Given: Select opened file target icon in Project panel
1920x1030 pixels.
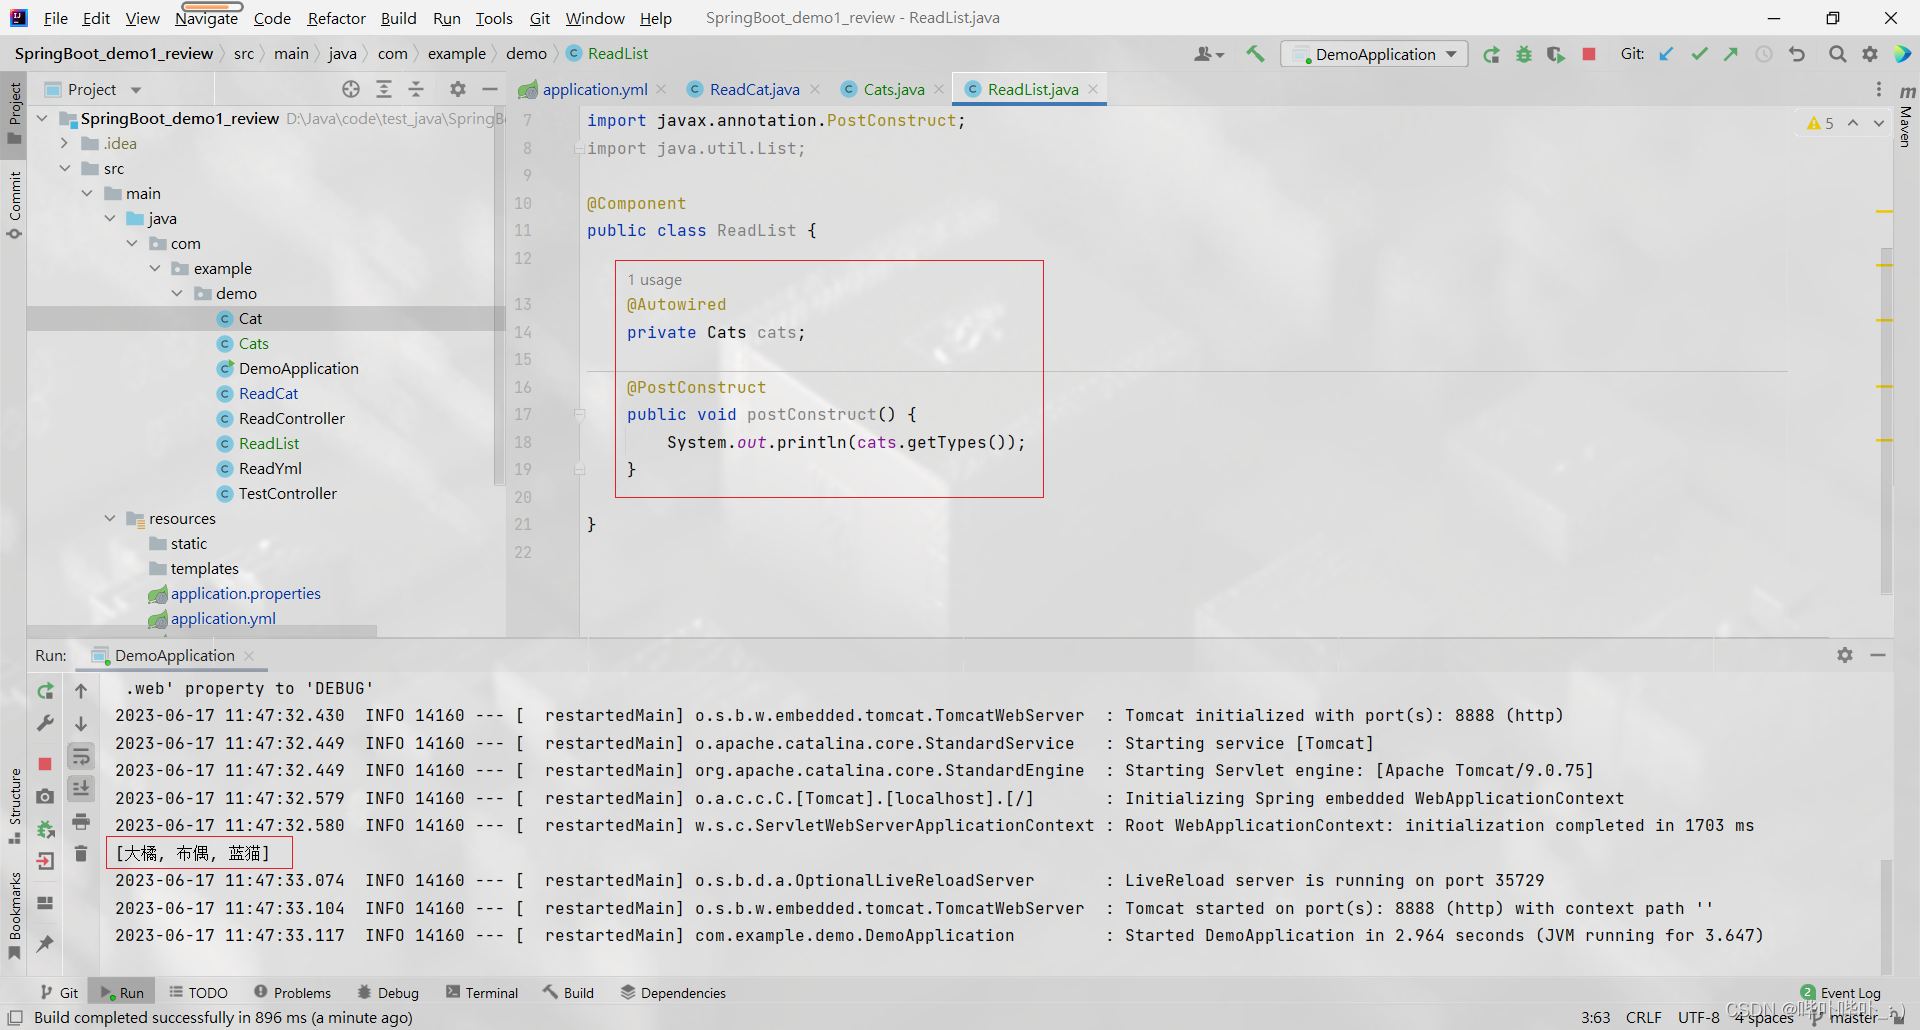Looking at the screenshot, I should [351, 89].
